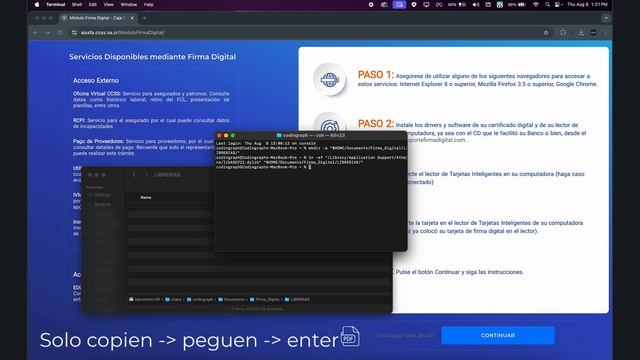Image resolution: width=640 pixels, height=360 pixels.
Task: Open the View menu
Action: tap(109, 4)
